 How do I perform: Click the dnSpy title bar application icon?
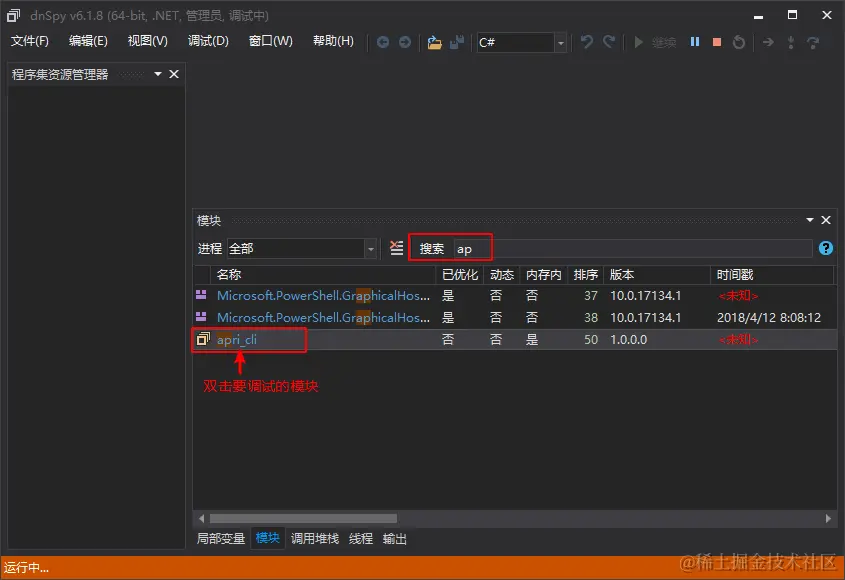pos(13,16)
